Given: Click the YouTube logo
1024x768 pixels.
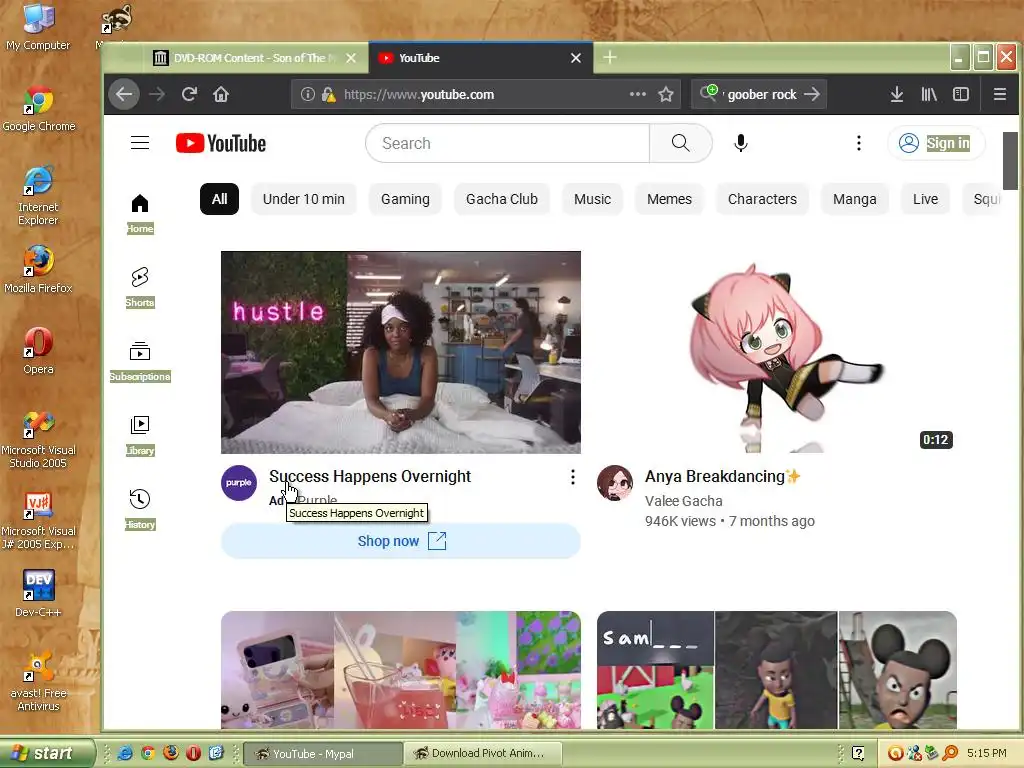Looking at the screenshot, I should 221,143.
